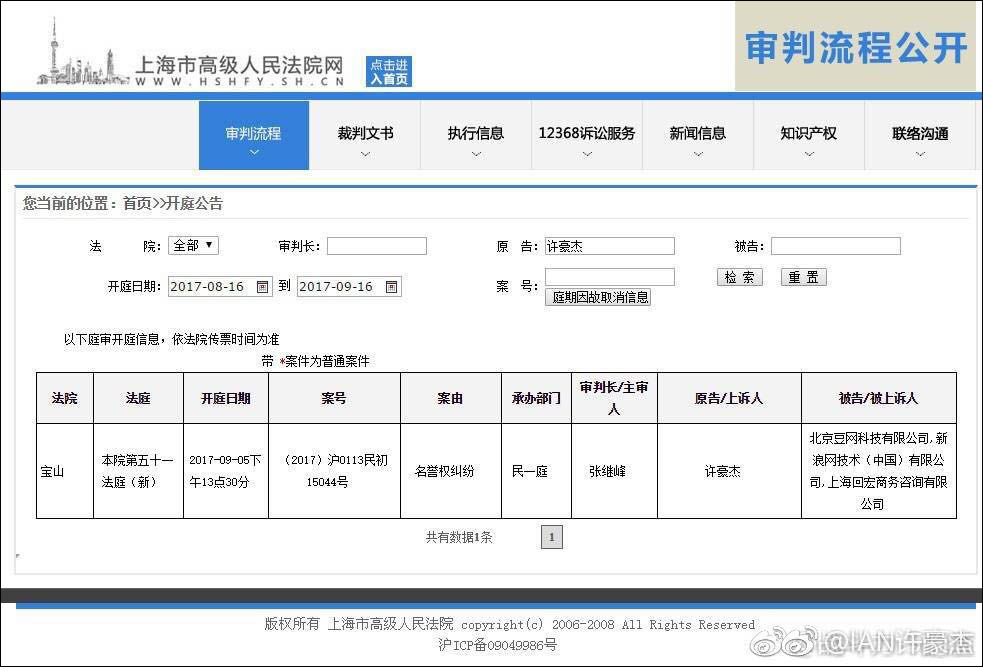
Task: Select pagination page 1 below the table
Action: click(551, 537)
